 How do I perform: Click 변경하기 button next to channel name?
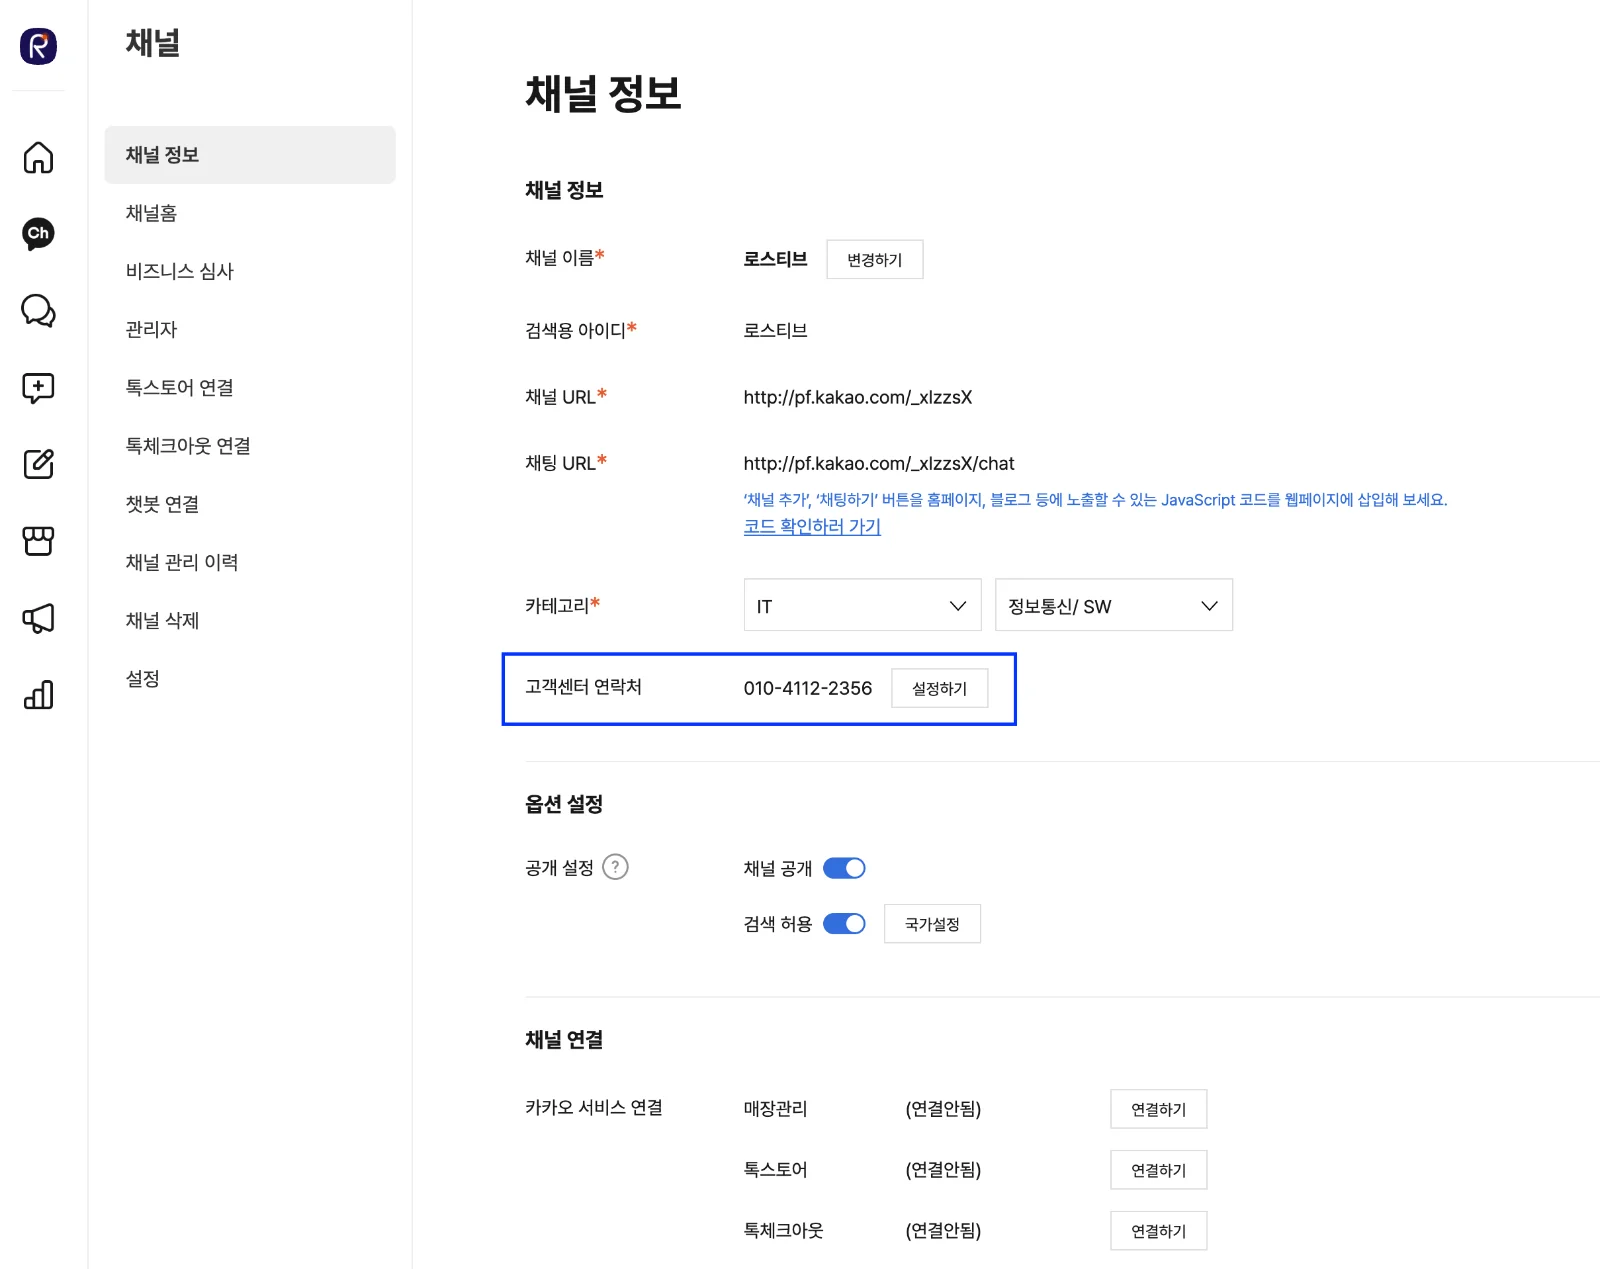coord(875,260)
